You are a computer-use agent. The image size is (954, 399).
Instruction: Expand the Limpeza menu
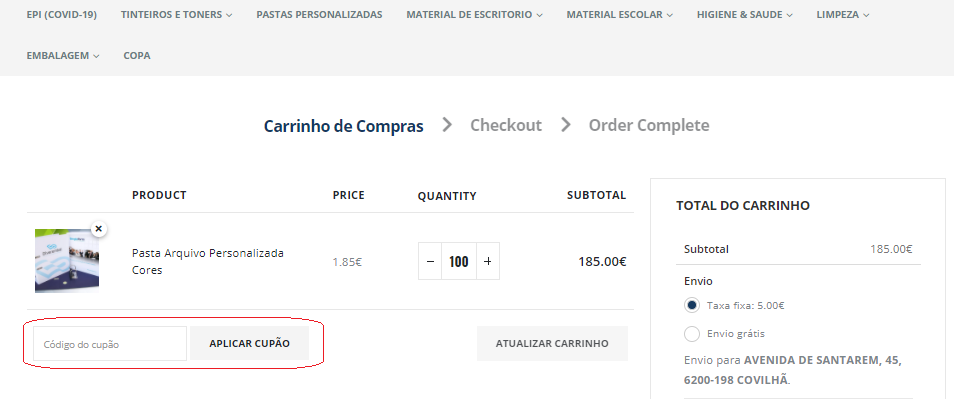tap(843, 15)
